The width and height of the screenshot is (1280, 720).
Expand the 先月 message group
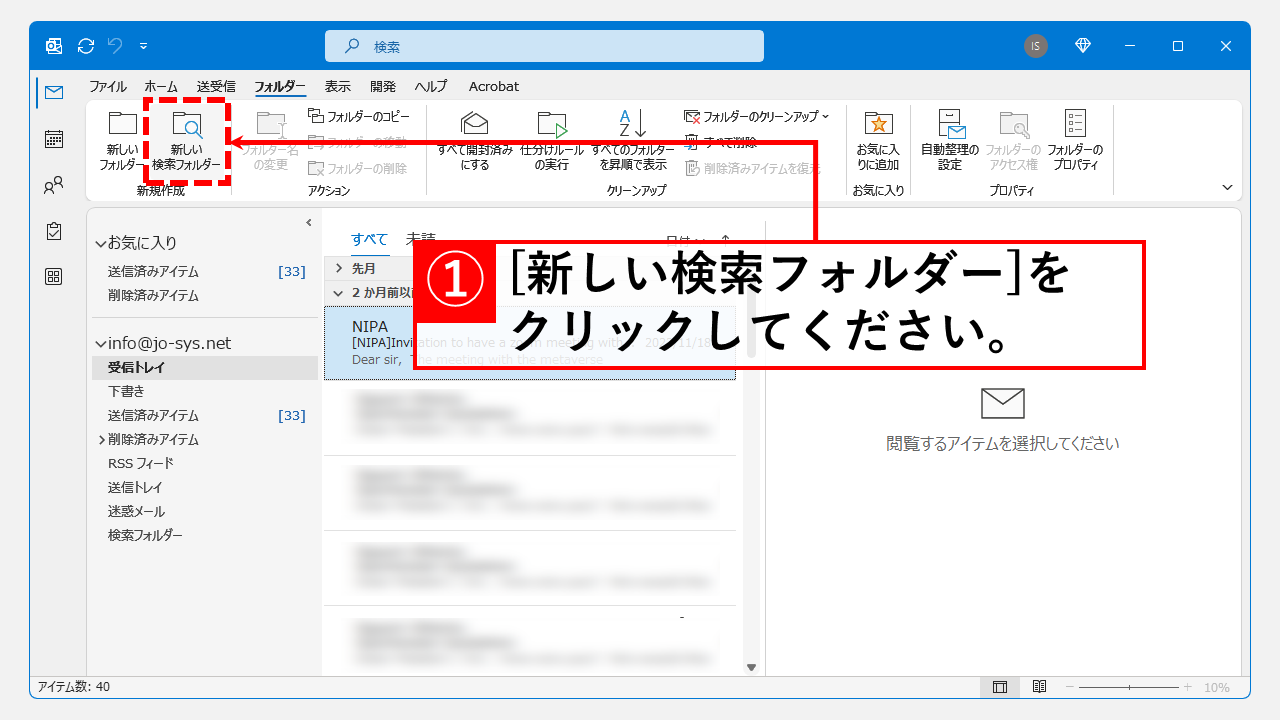tap(339, 268)
